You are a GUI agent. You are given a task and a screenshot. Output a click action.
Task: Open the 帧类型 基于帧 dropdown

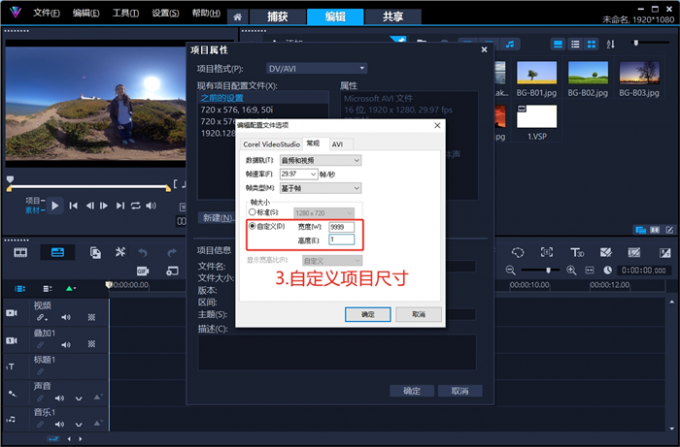click(x=320, y=188)
